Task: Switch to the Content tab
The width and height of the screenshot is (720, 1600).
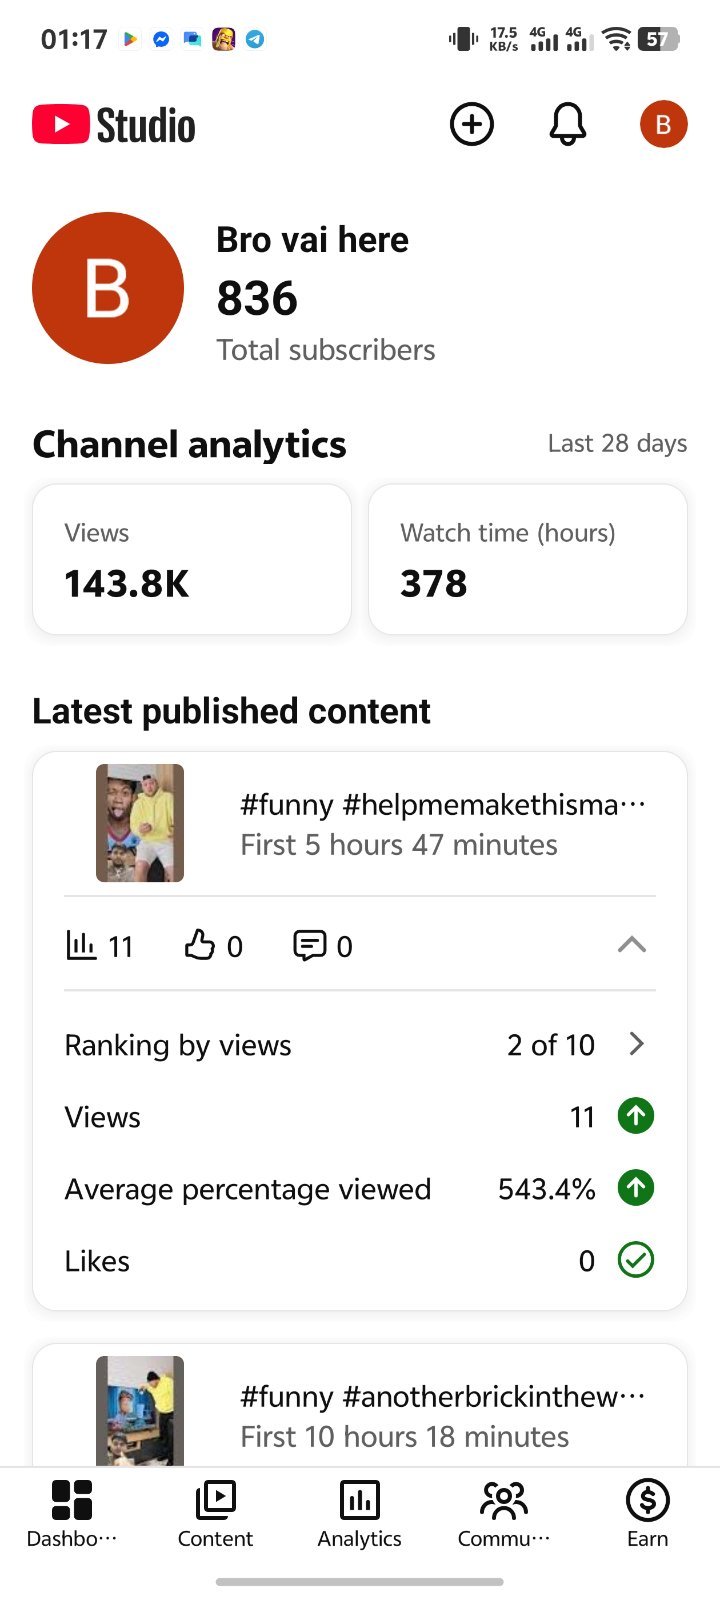Action: [215, 1514]
